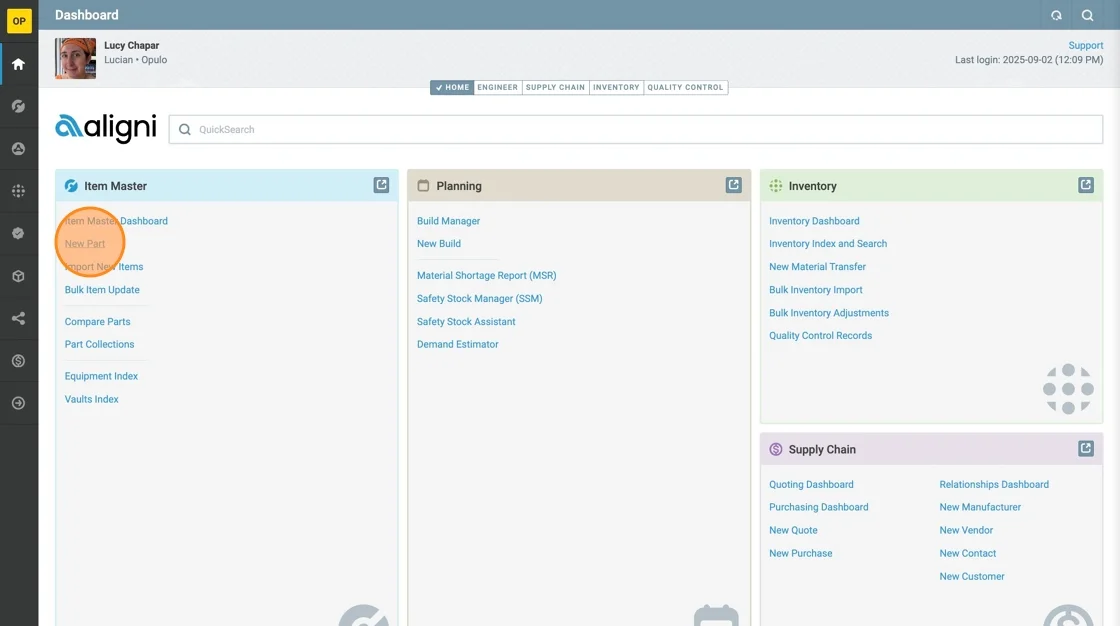This screenshot has width=1120, height=626.
Task: Open the Support link
Action: coord(1085,46)
